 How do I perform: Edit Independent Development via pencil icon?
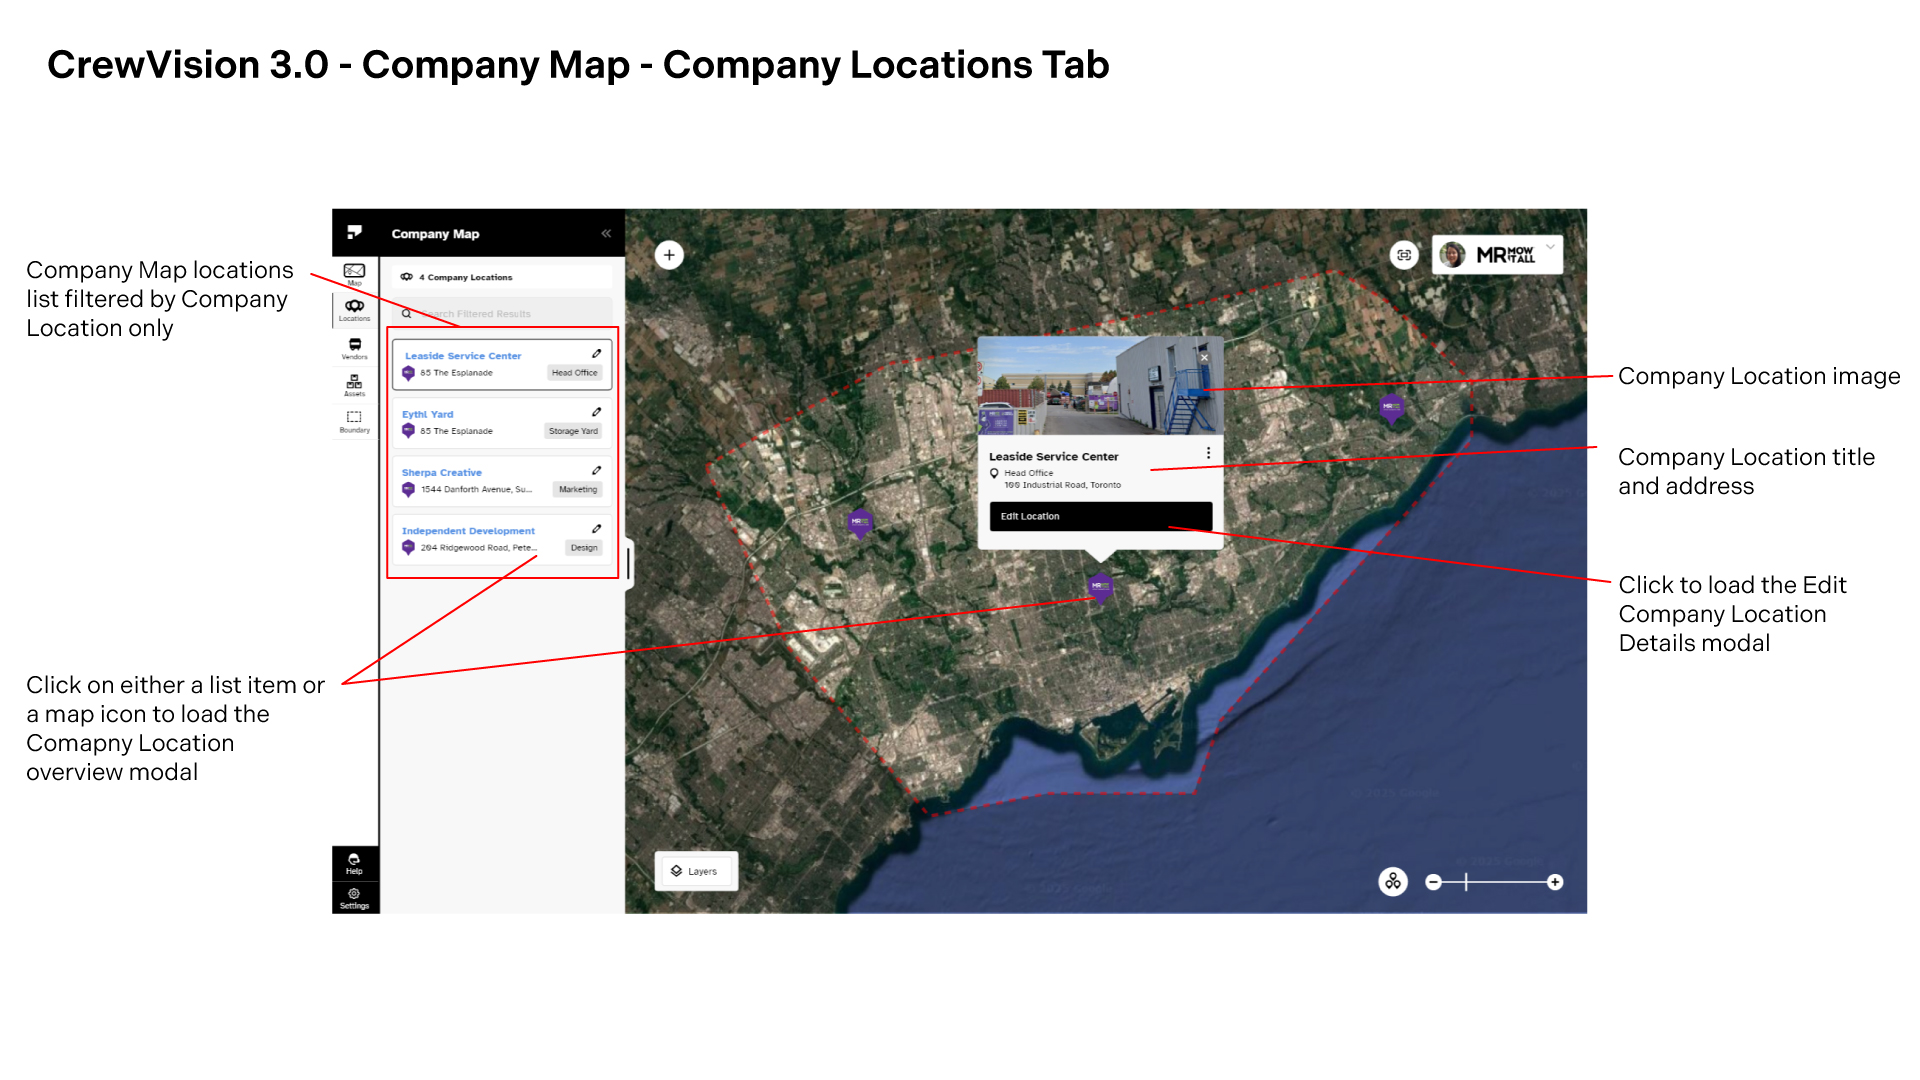point(596,528)
